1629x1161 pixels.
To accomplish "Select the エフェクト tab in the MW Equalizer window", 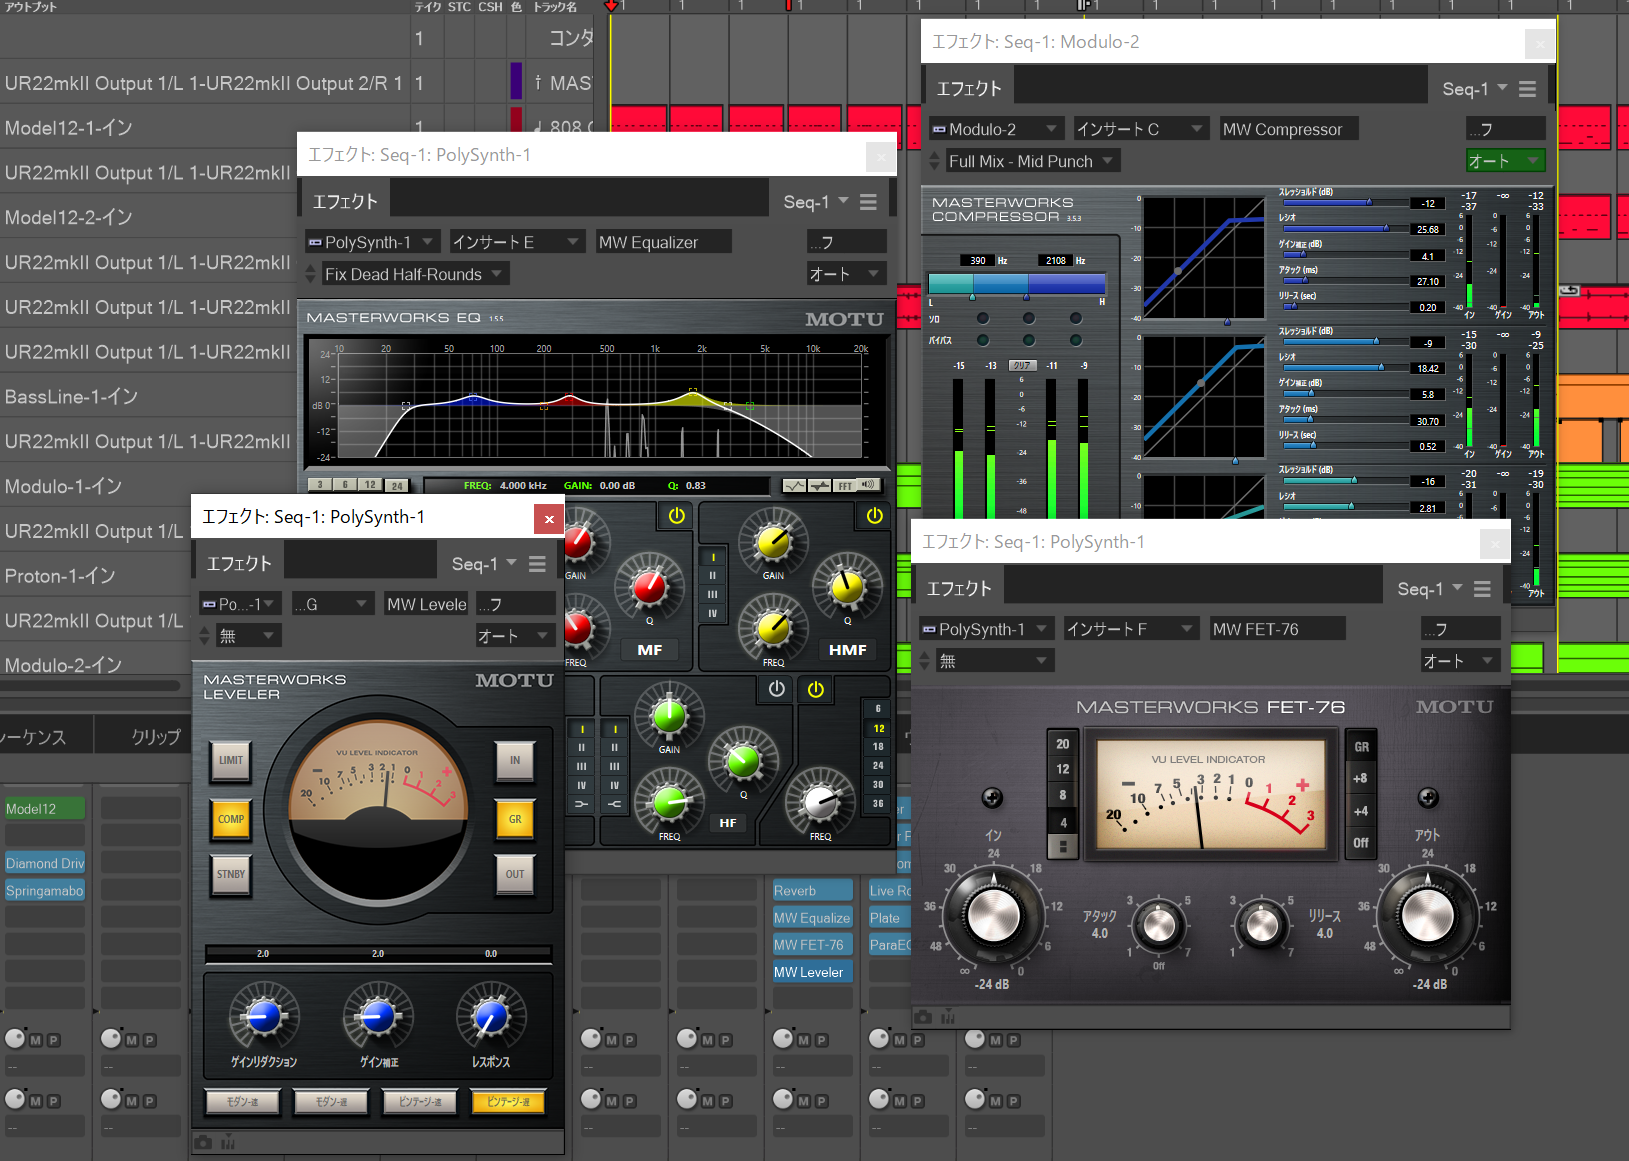I will pyautogui.click(x=345, y=202).
